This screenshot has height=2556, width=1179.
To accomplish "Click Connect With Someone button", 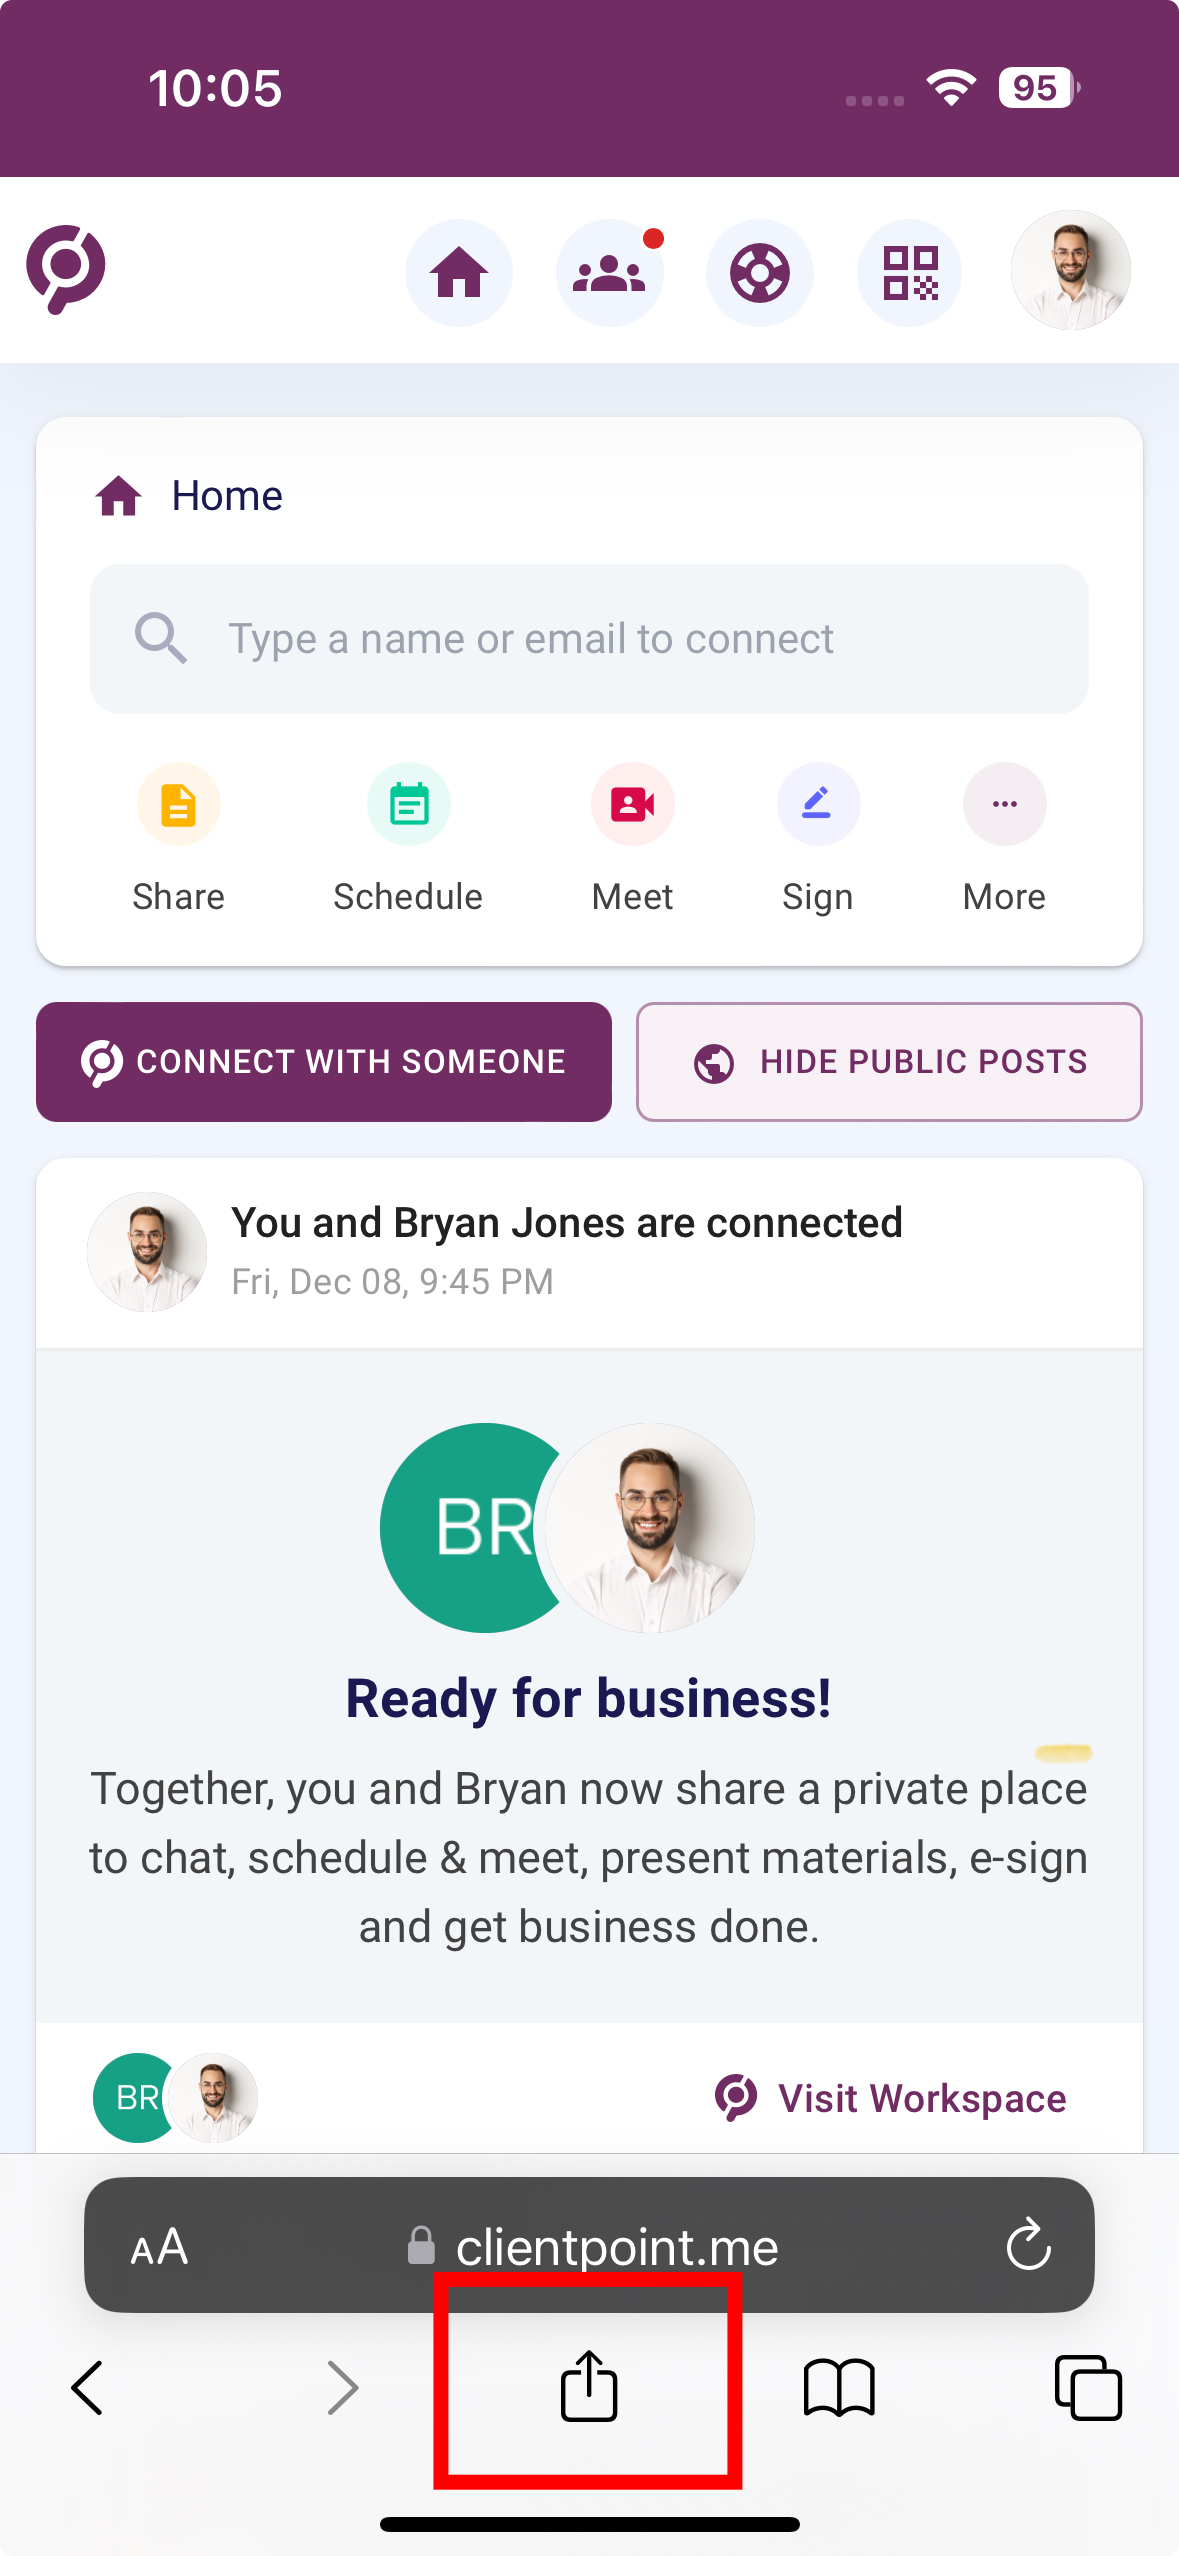I will coord(324,1062).
